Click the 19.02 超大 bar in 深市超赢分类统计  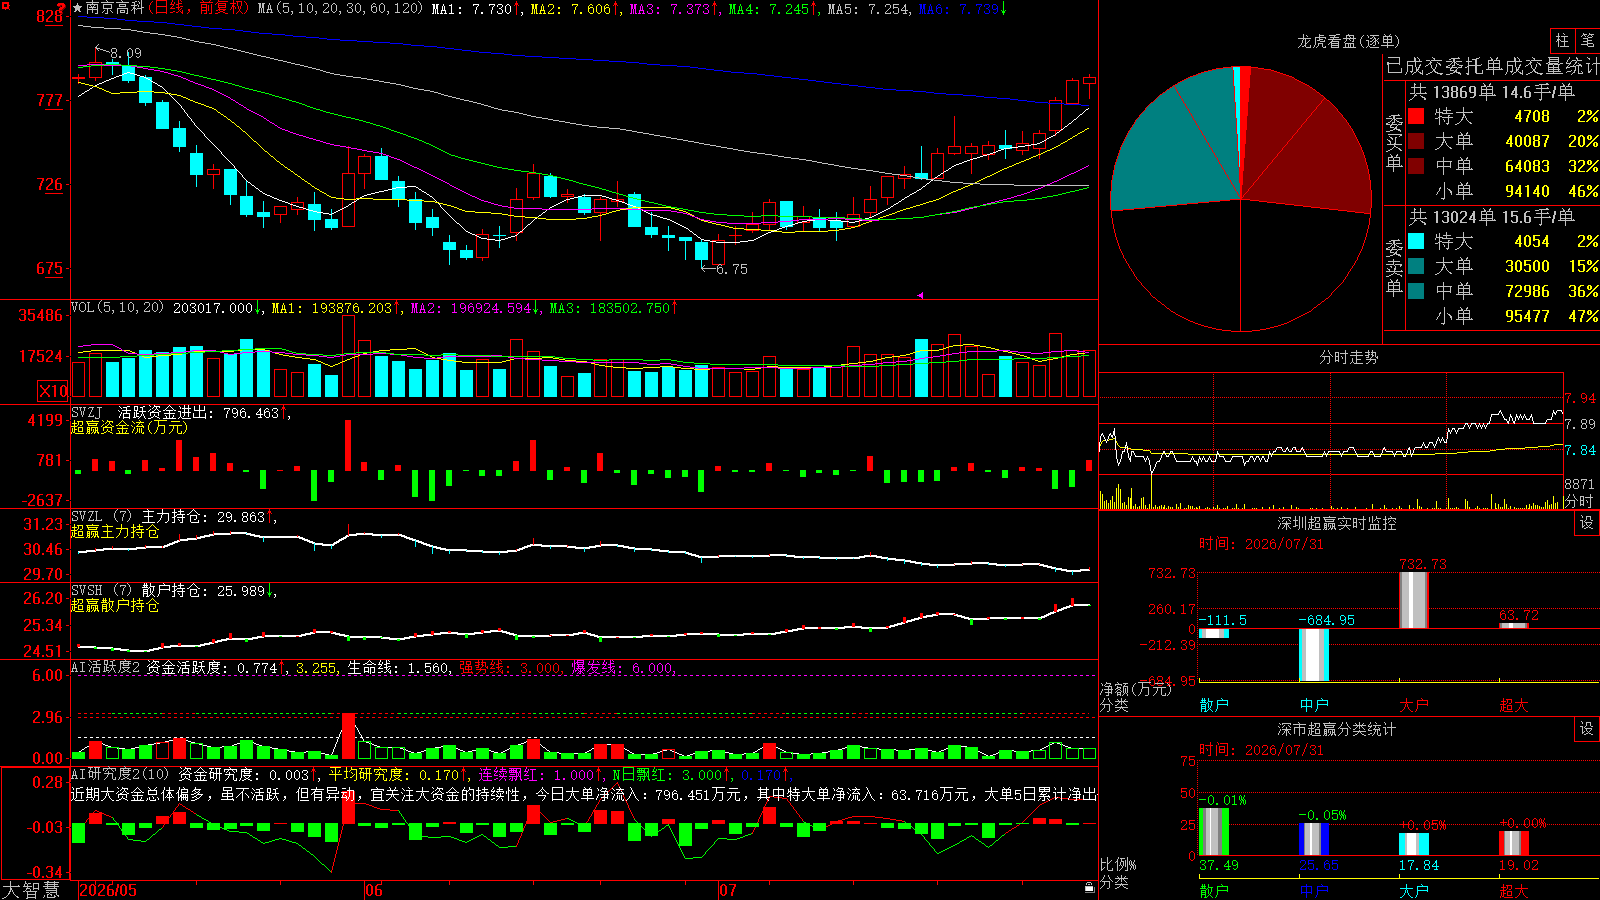pos(1514,843)
